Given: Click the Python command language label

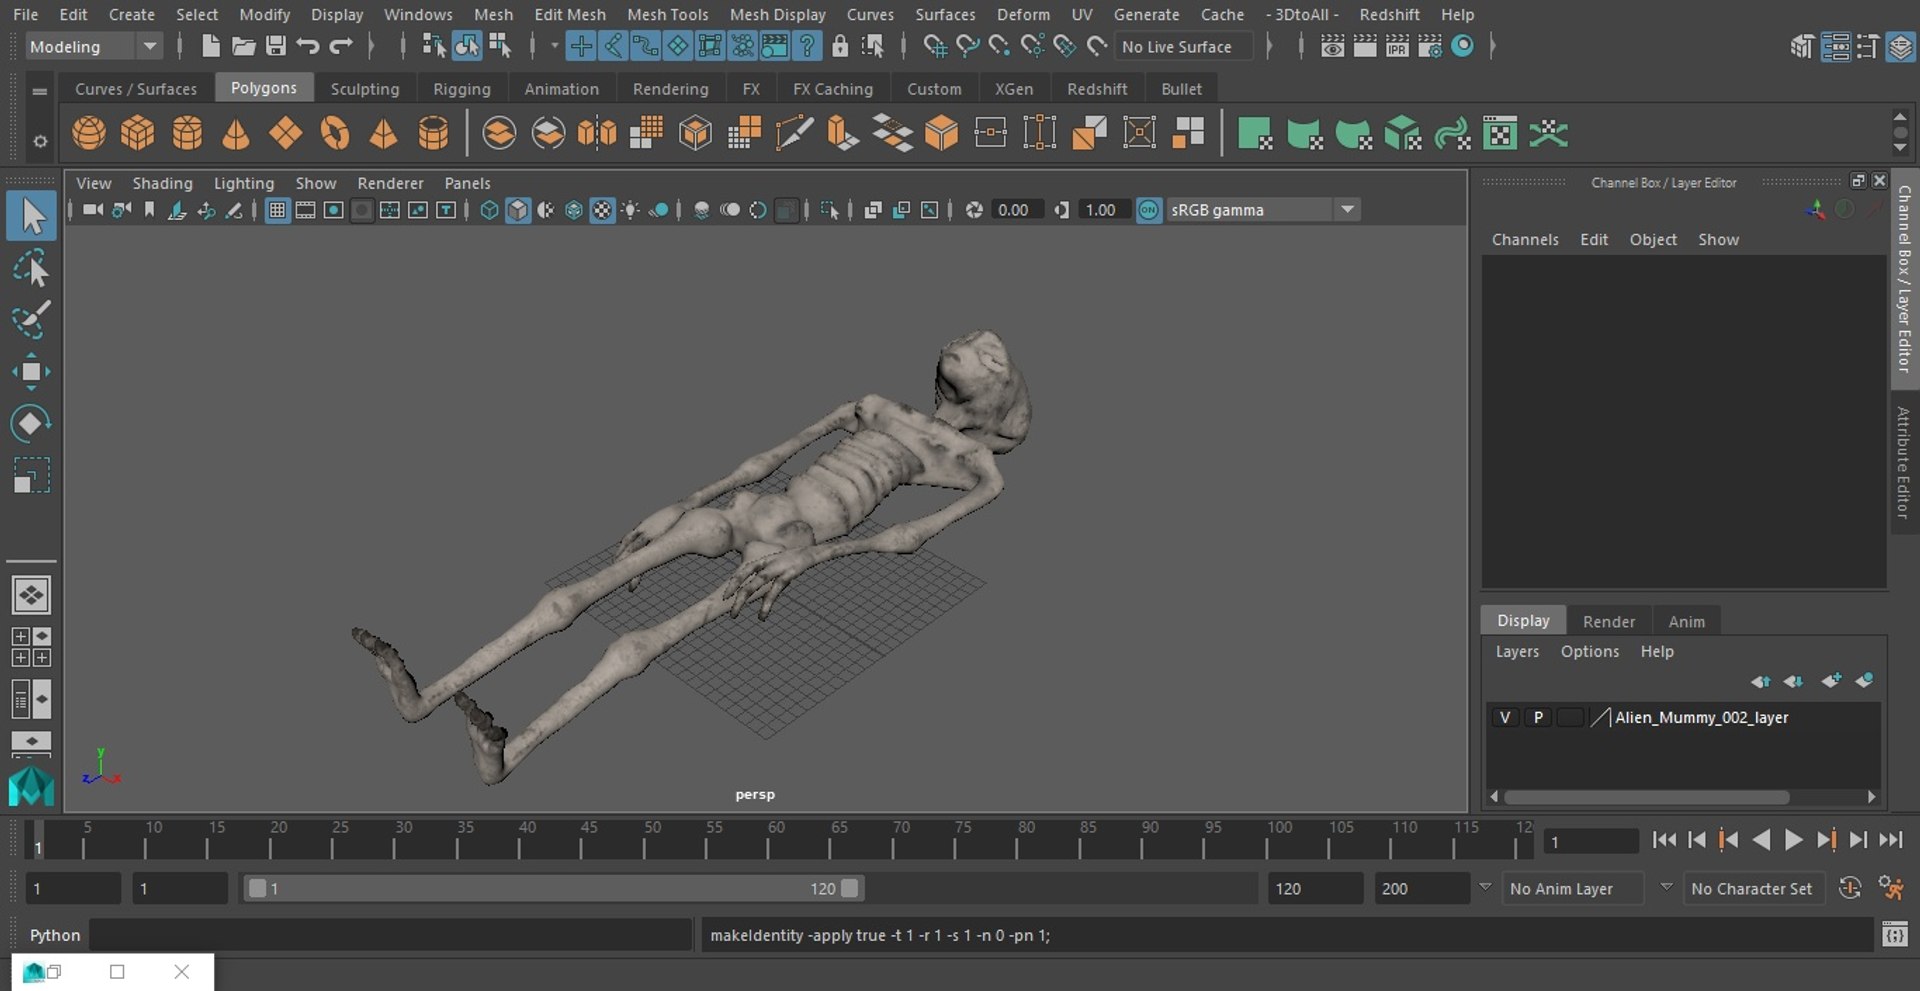Looking at the screenshot, I should pyautogui.click(x=54, y=935).
